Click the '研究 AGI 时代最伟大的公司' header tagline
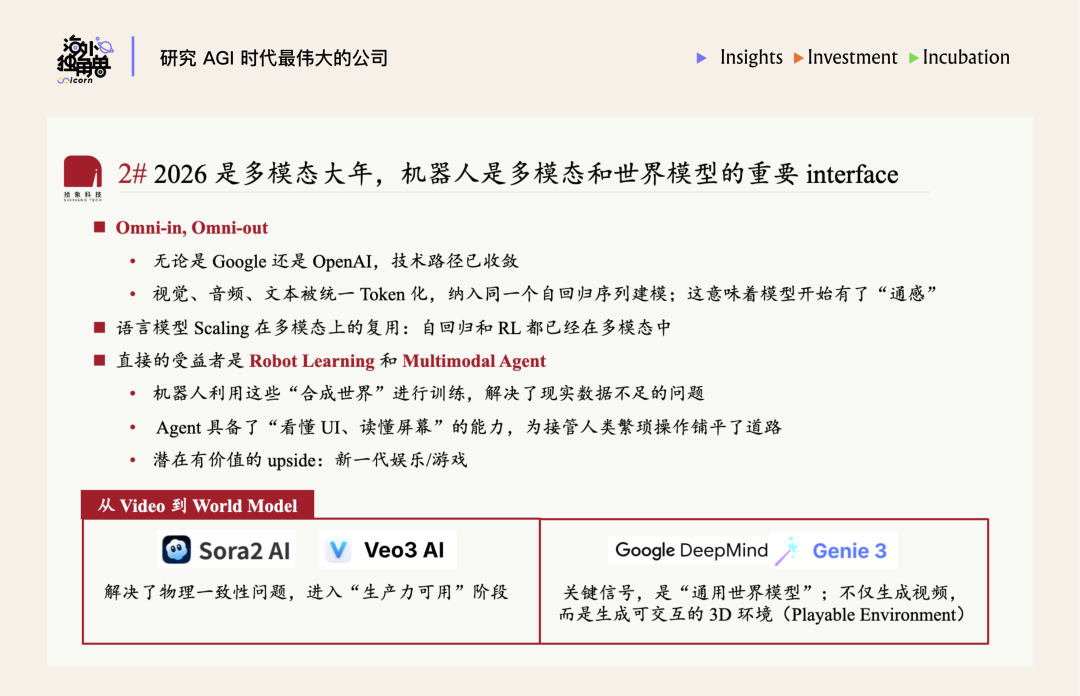The image size is (1080, 696). (273, 58)
